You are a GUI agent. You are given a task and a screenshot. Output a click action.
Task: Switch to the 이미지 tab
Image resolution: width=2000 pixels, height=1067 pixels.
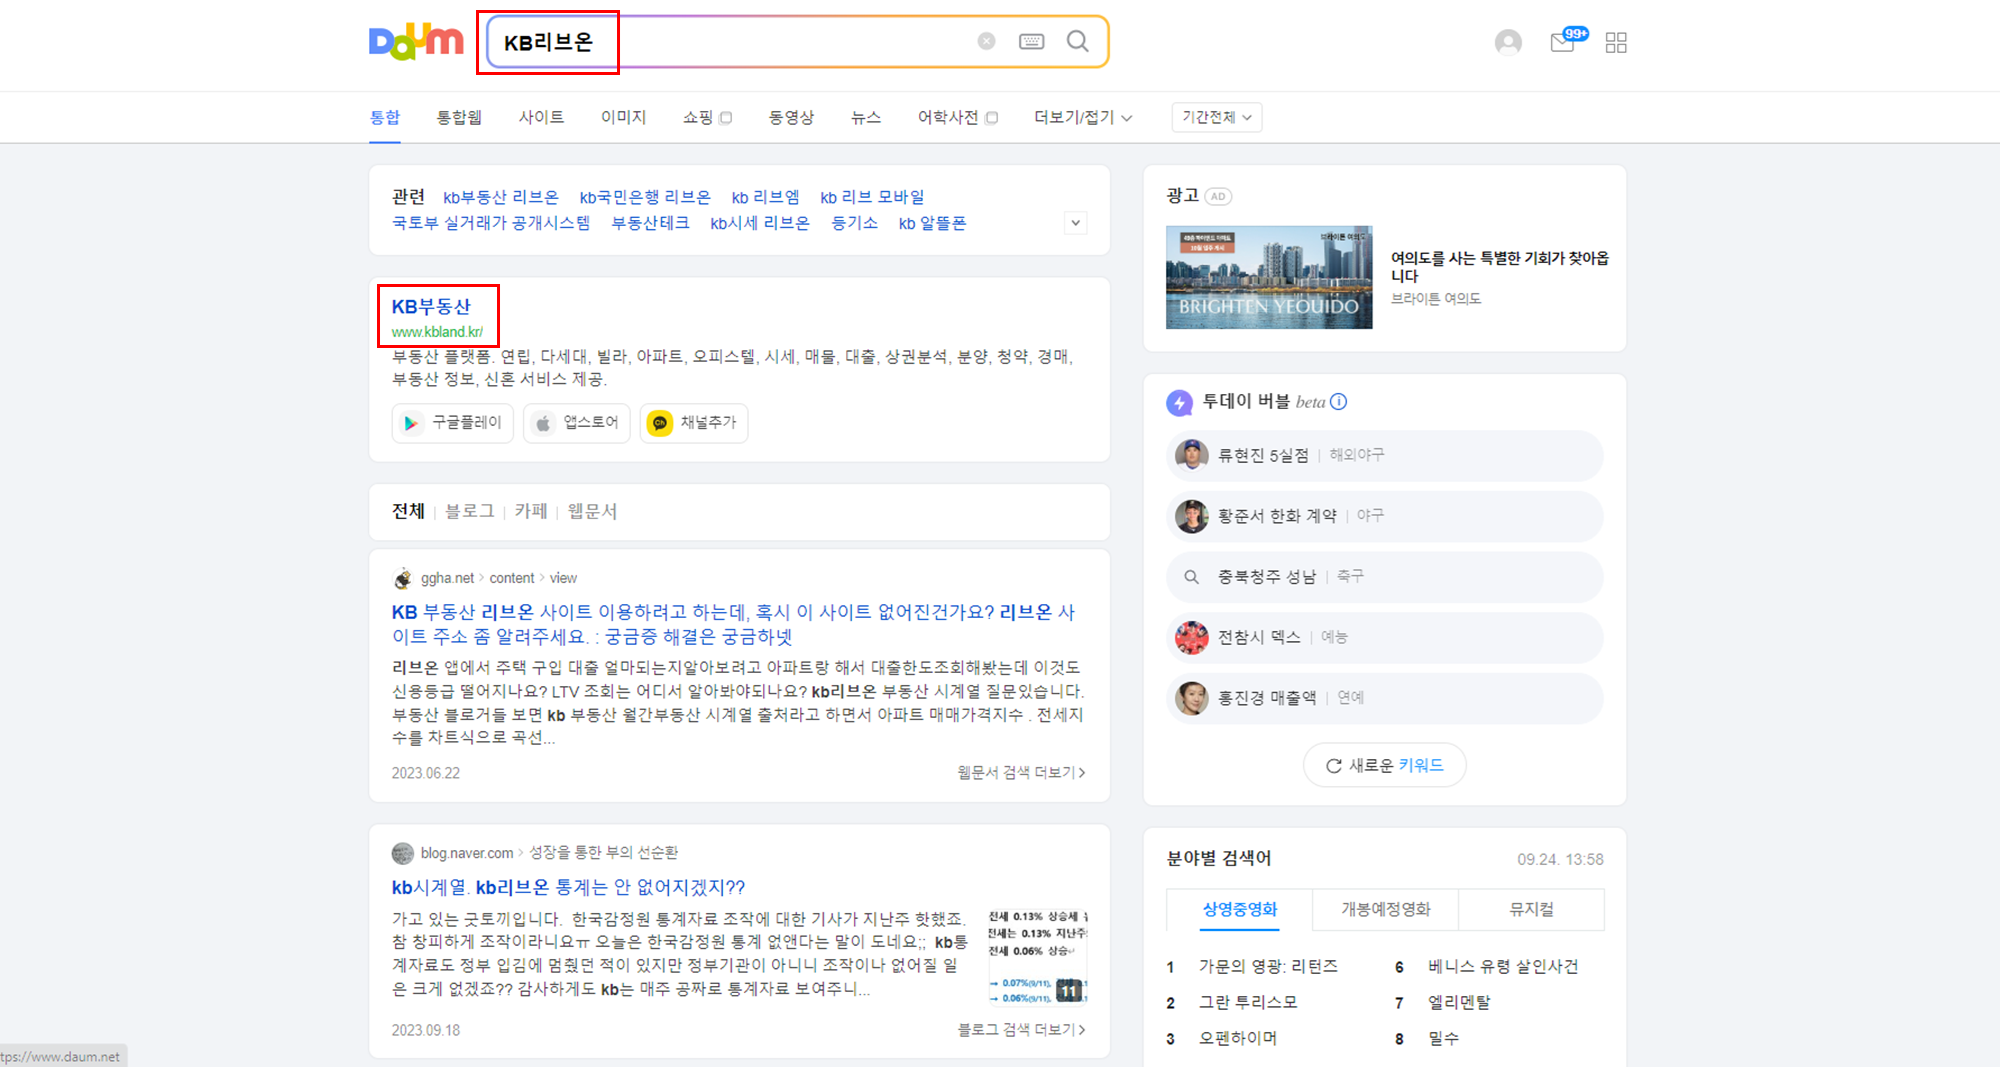[x=623, y=117]
